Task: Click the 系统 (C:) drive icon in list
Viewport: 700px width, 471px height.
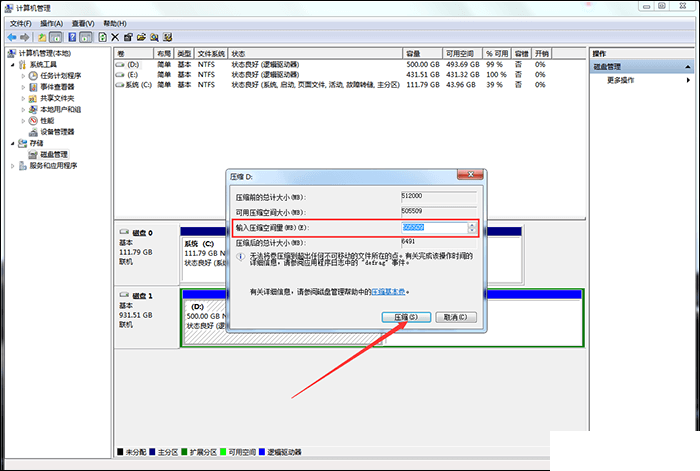Action: tap(120, 85)
